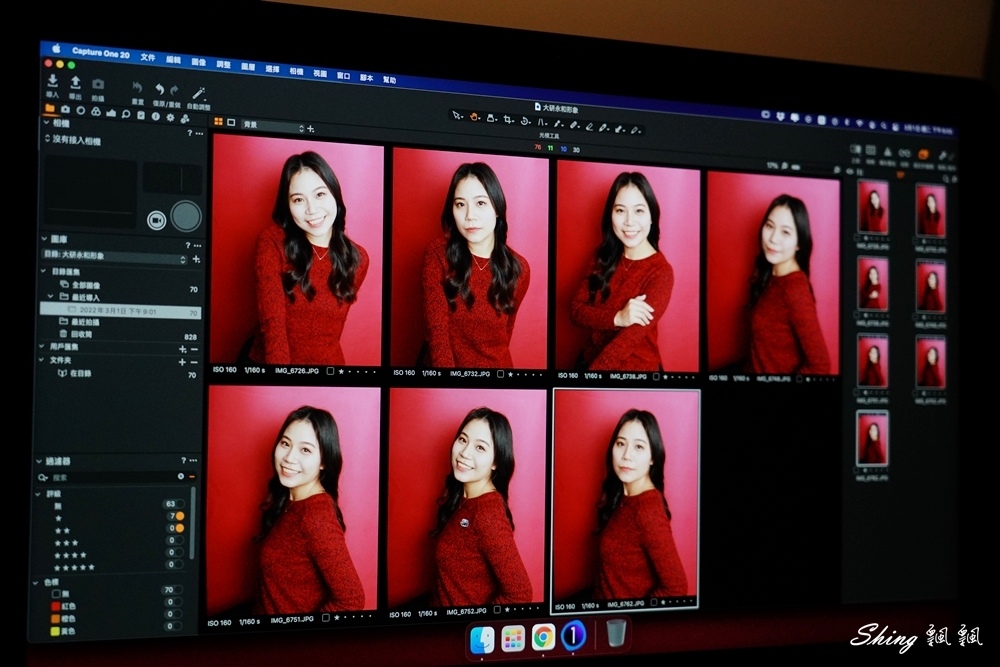Select the crop tool in cursor toolbar
1000x667 pixels.
click(508, 120)
